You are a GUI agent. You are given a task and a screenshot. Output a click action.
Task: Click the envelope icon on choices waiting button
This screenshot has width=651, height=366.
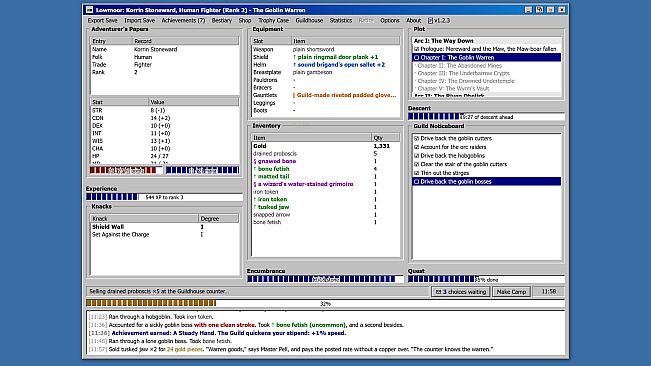coord(438,292)
